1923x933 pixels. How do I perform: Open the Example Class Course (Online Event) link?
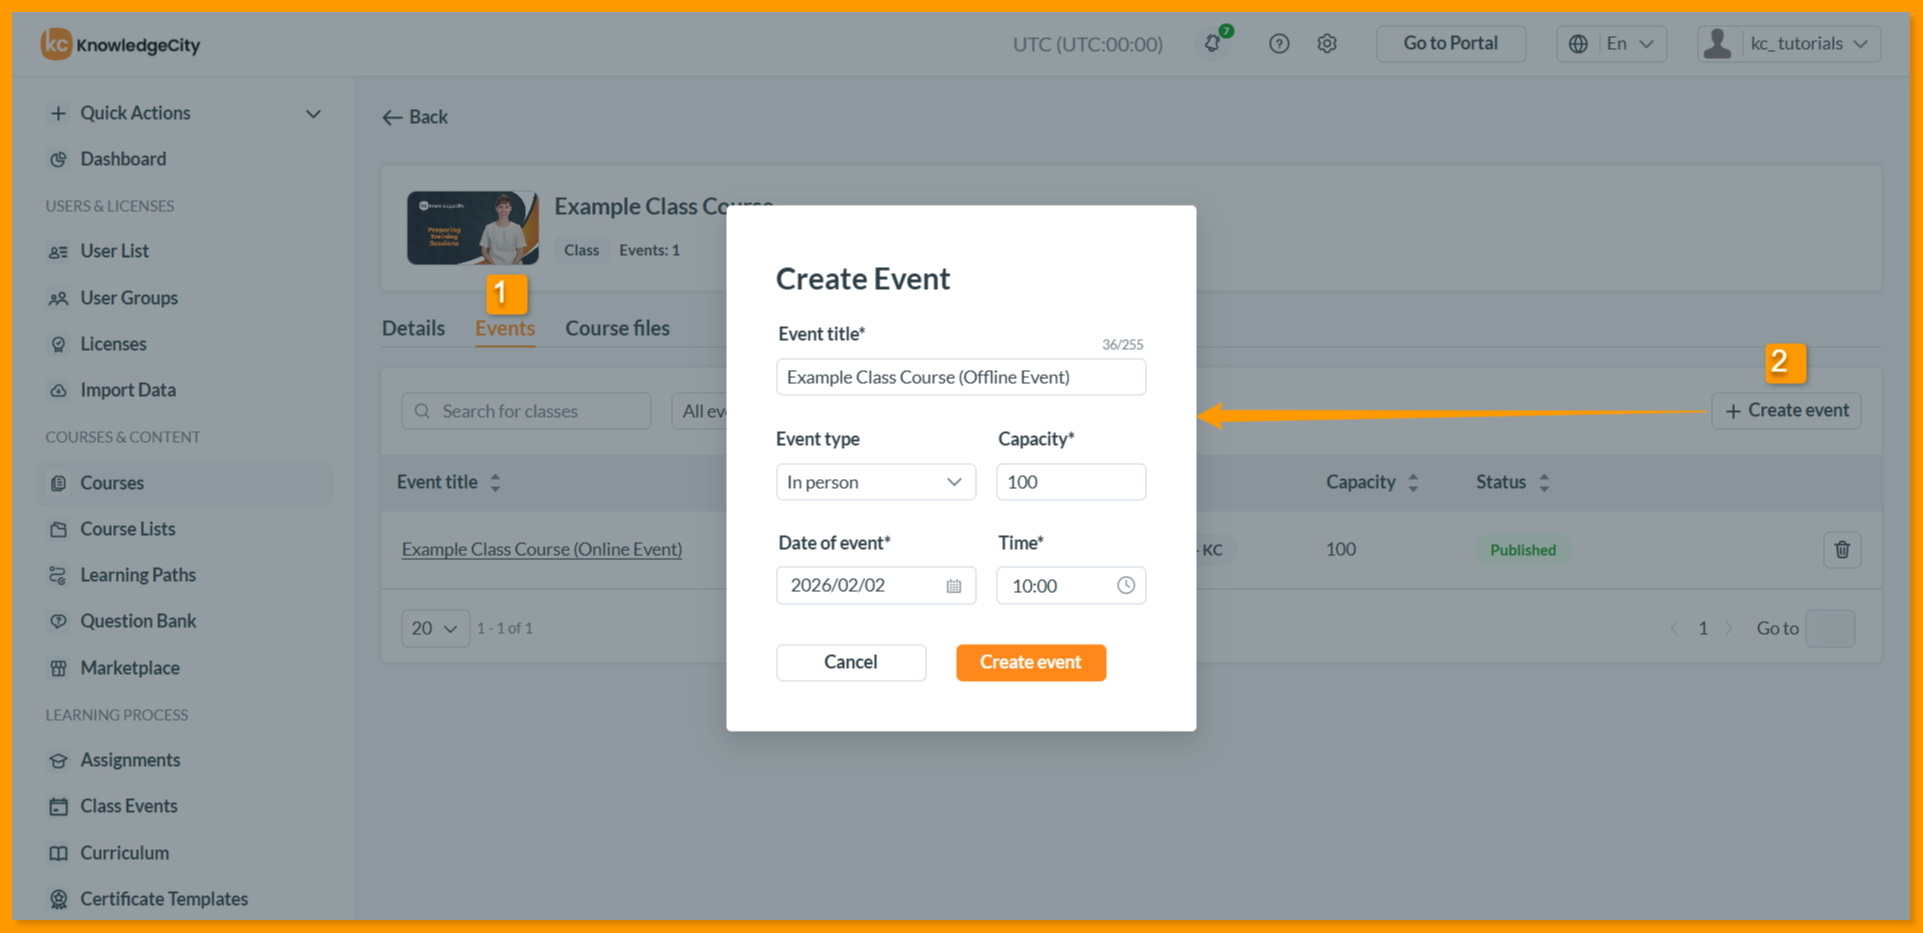pyautogui.click(x=542, y=549)
